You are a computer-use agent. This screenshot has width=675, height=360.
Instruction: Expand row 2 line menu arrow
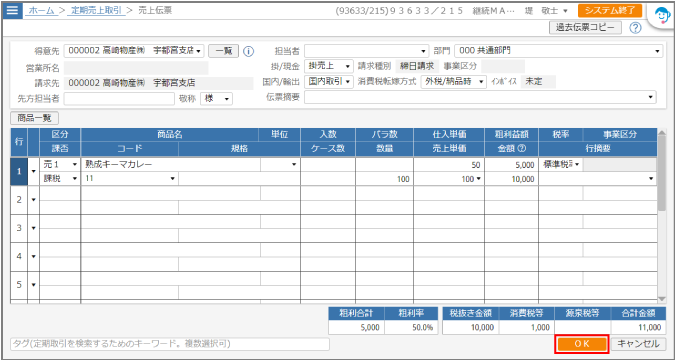click(x=34, y=200)
